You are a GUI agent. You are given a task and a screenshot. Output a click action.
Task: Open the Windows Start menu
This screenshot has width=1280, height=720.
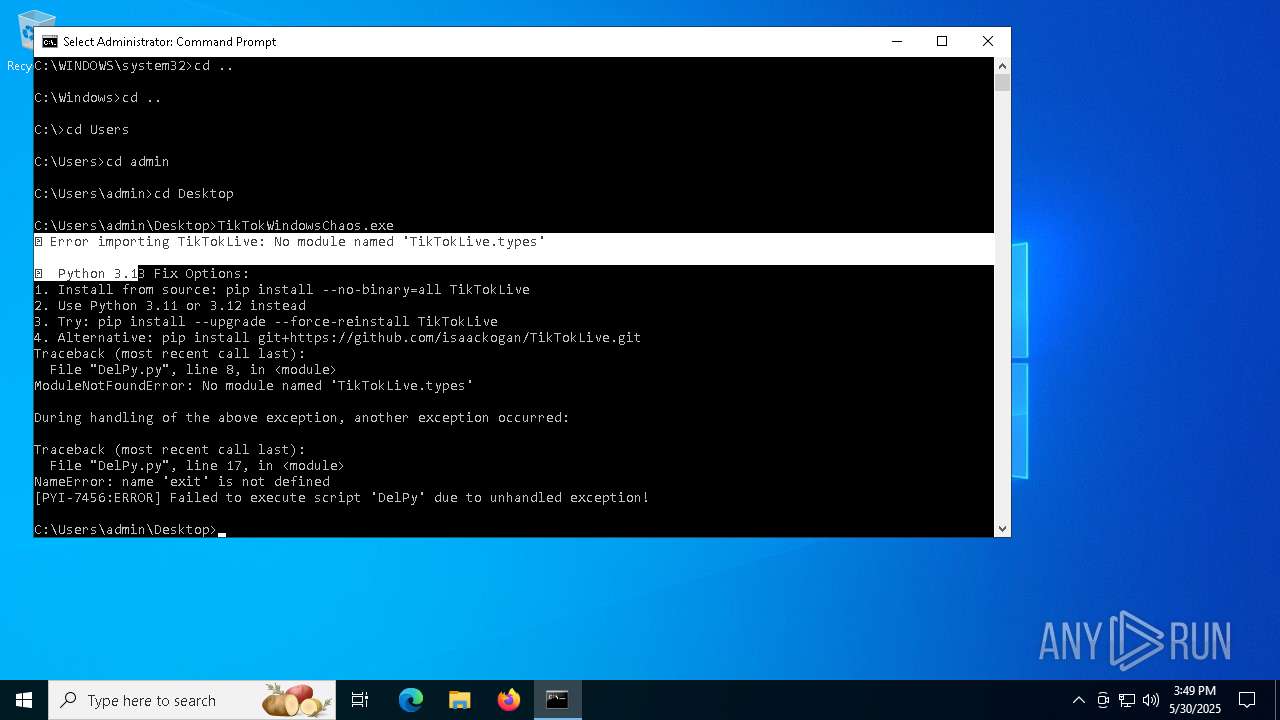coord(24,700)
